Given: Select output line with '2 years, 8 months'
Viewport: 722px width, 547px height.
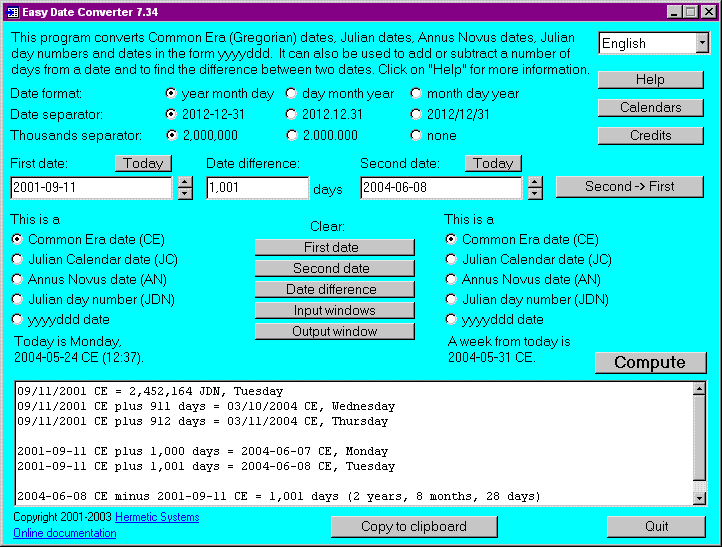Looking at the screenshot, I should click(x=279, y=496).
